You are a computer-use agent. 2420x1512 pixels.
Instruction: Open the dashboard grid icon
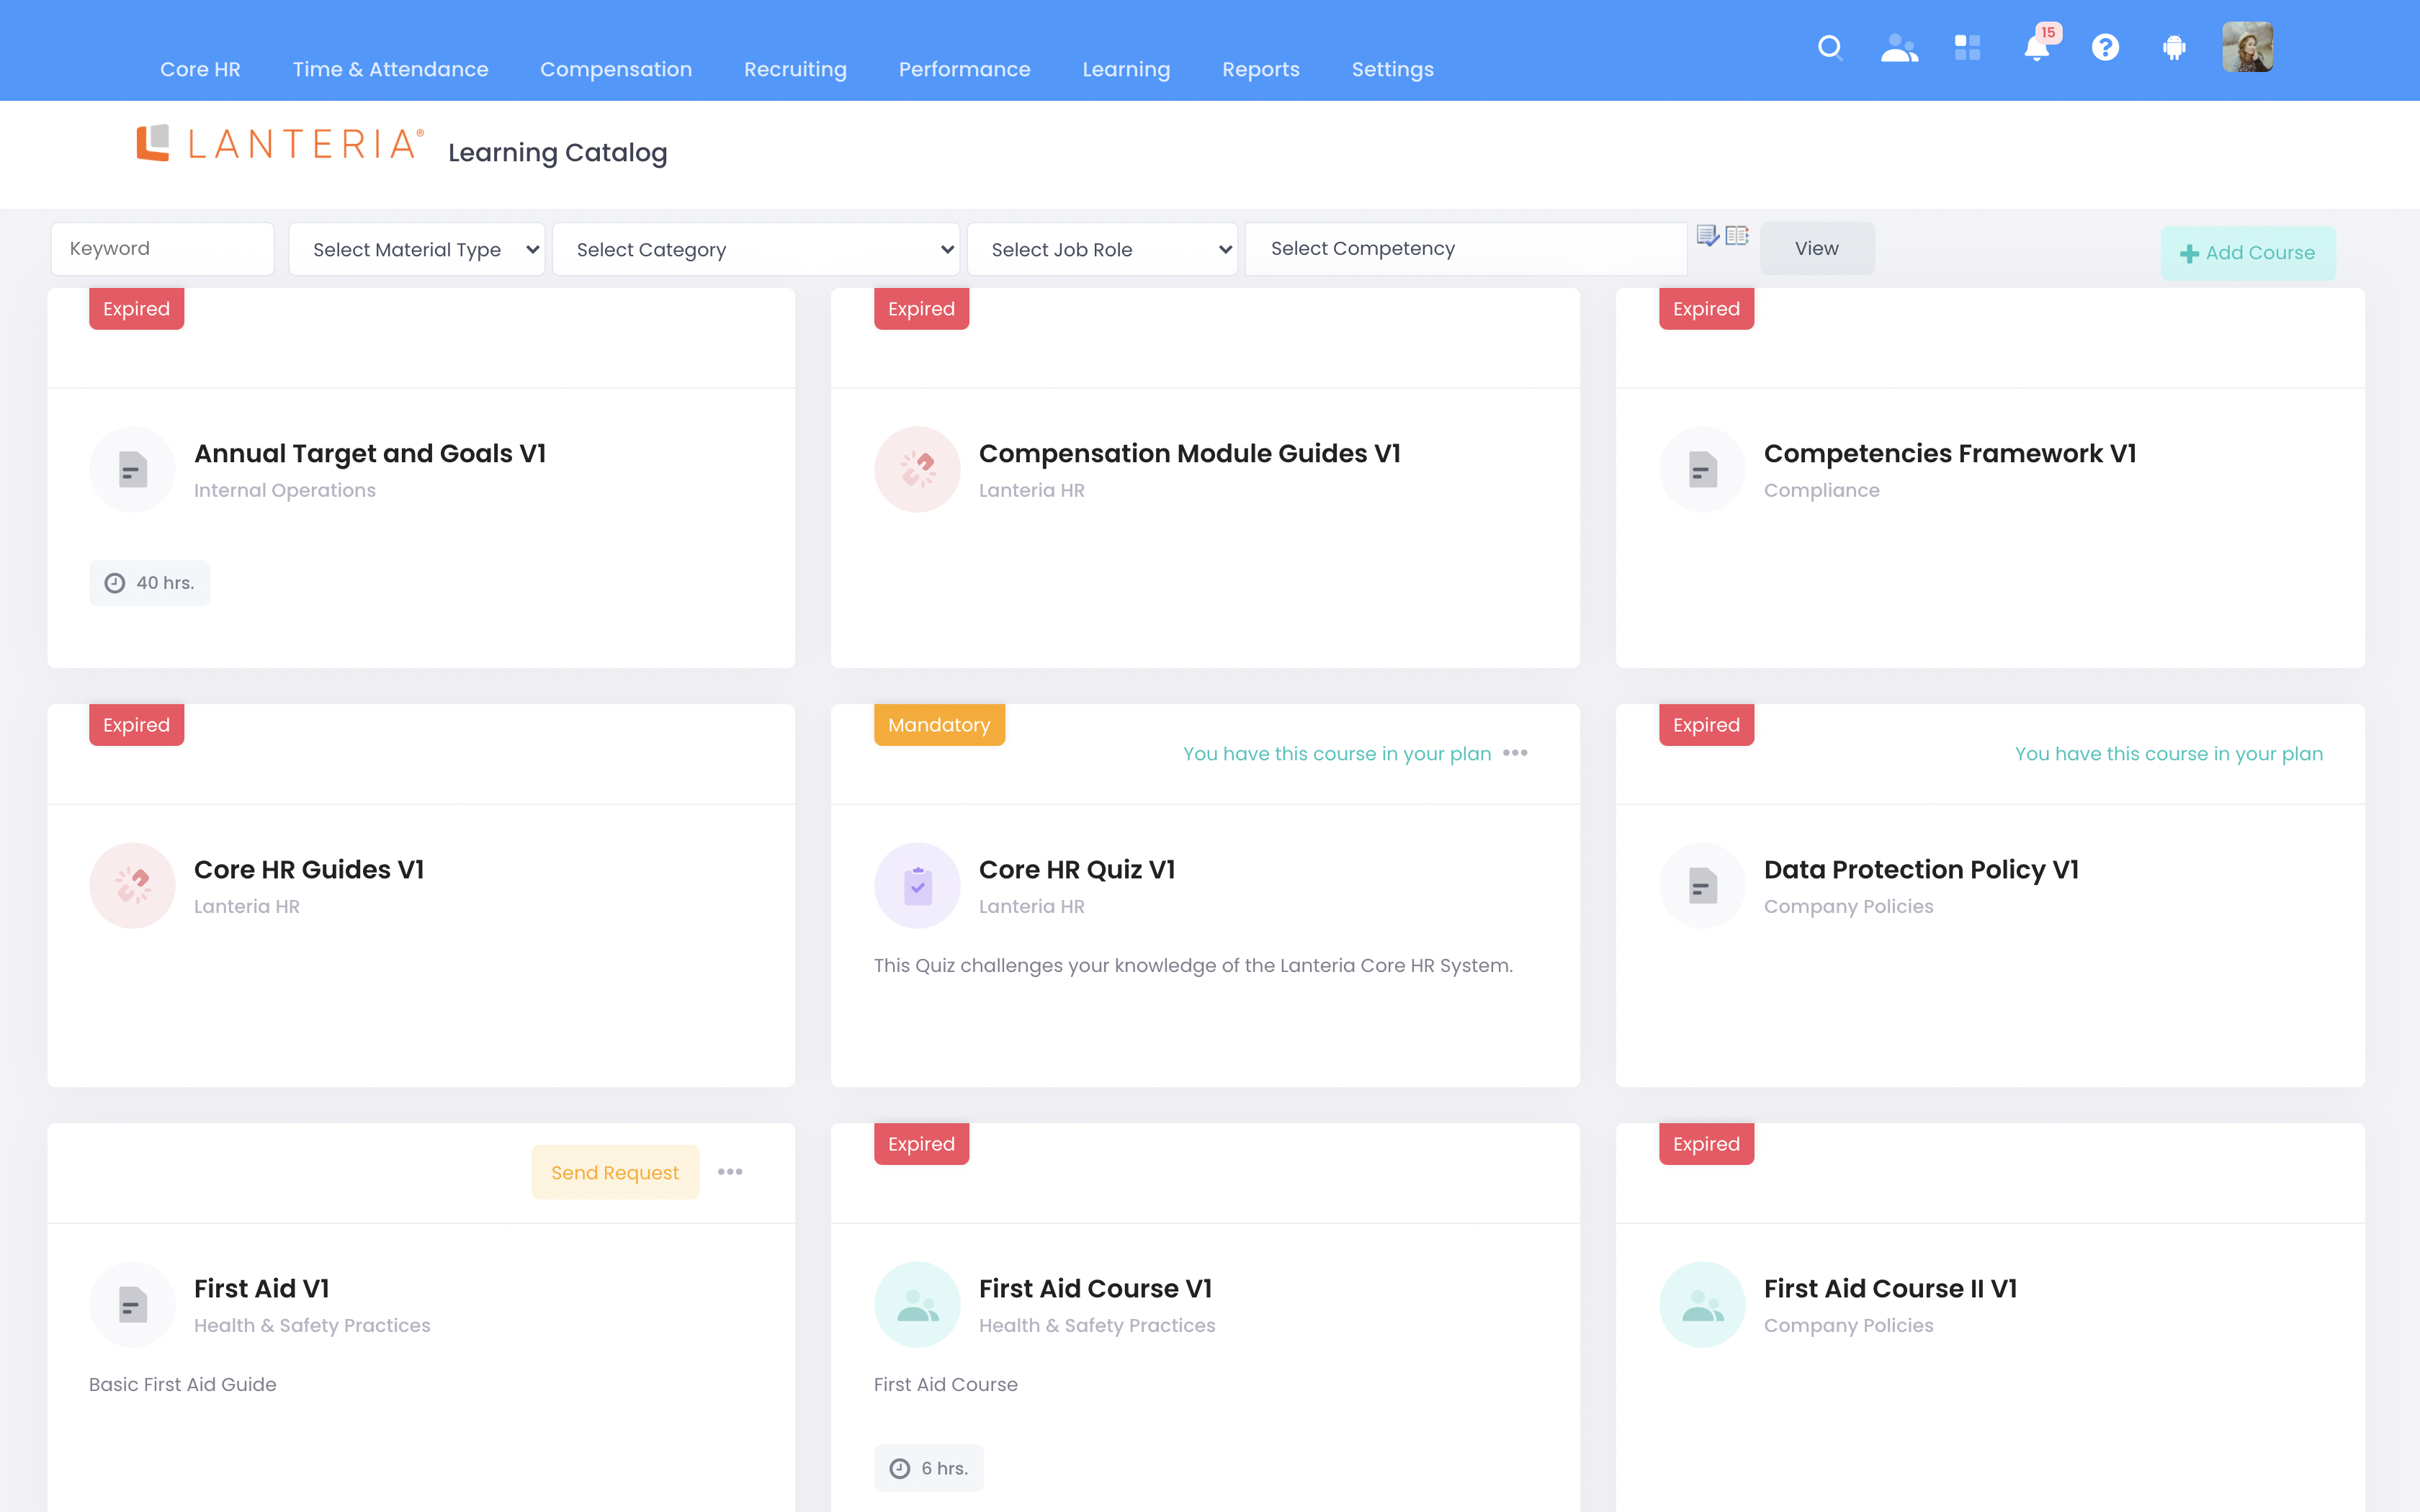1967,48
